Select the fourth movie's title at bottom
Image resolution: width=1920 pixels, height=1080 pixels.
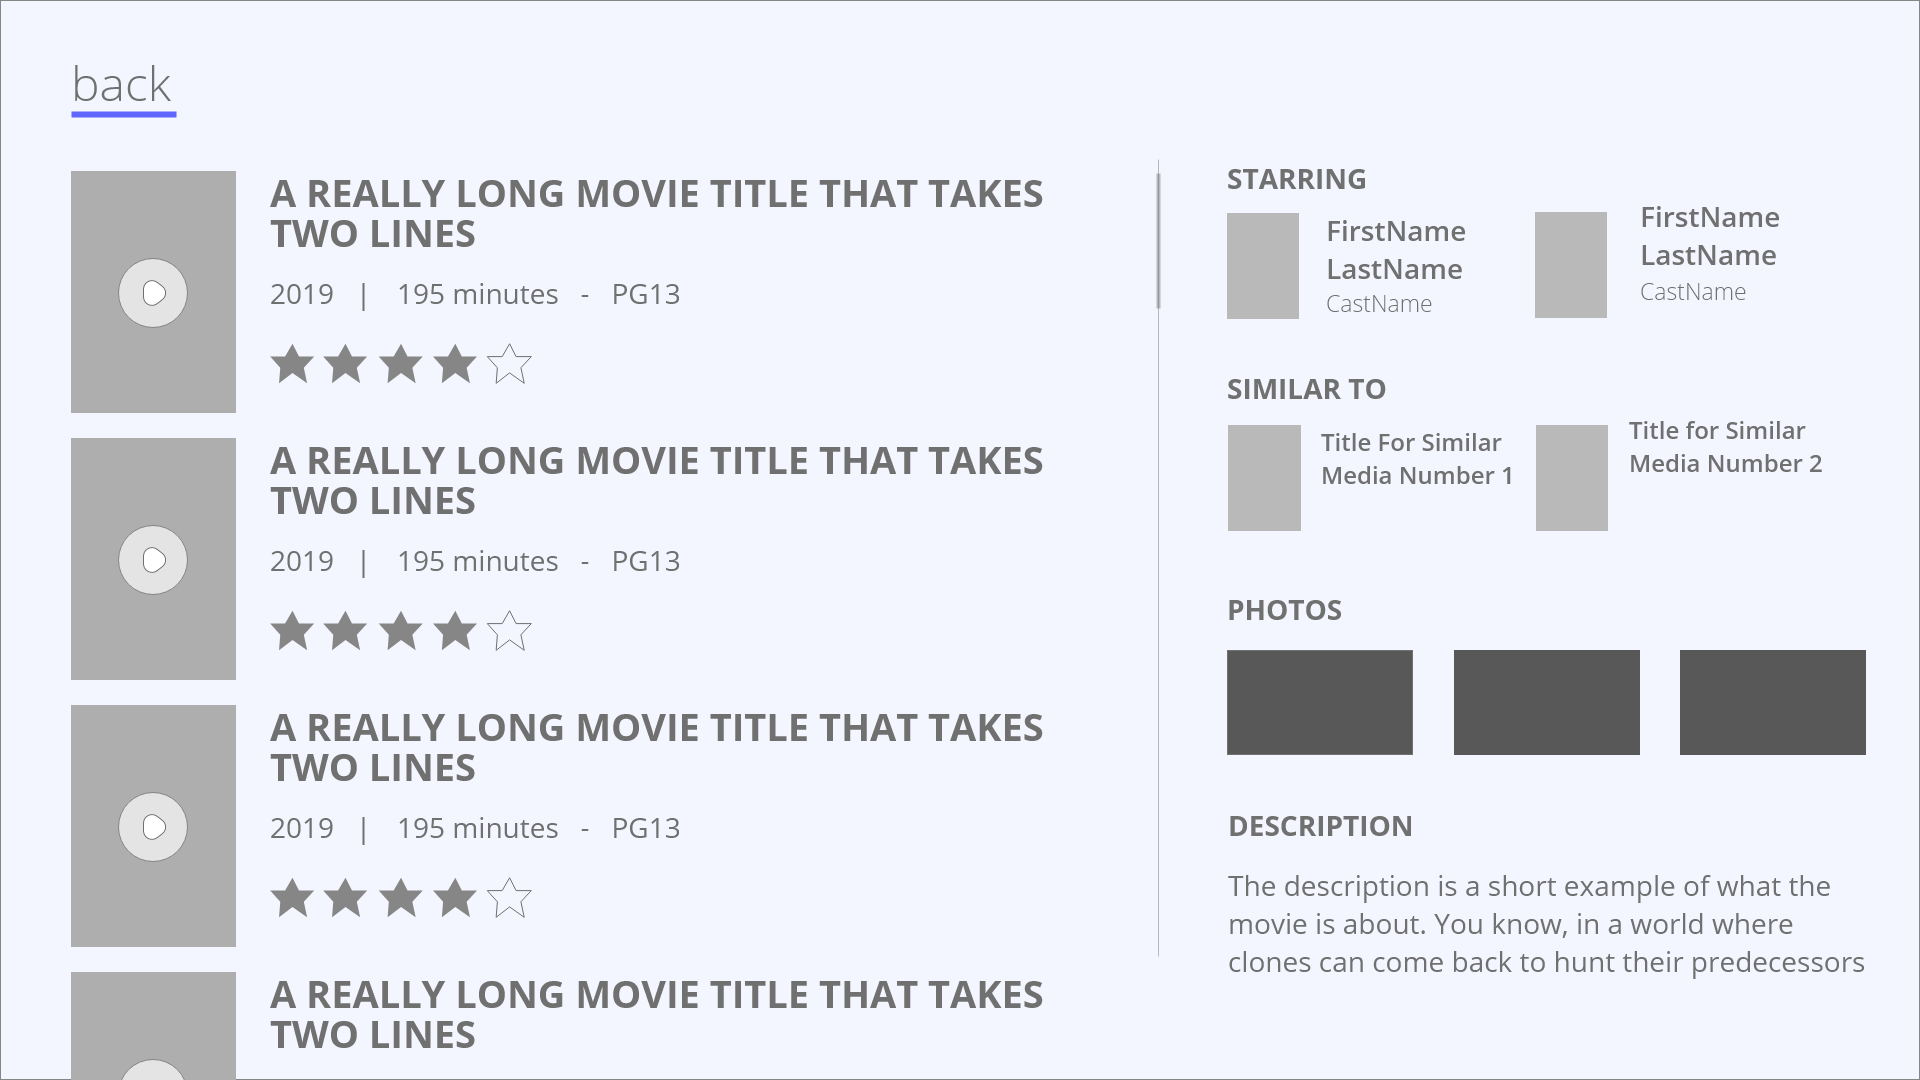click(656, 1014)
